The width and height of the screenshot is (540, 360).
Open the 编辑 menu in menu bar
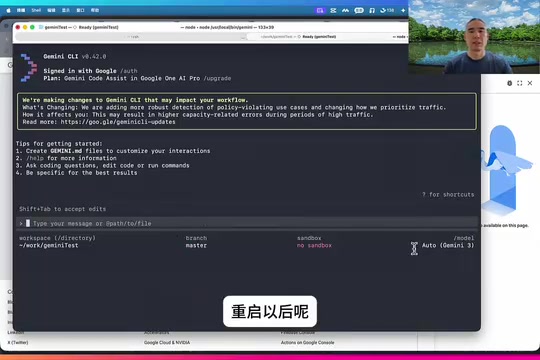pos(51,10)
